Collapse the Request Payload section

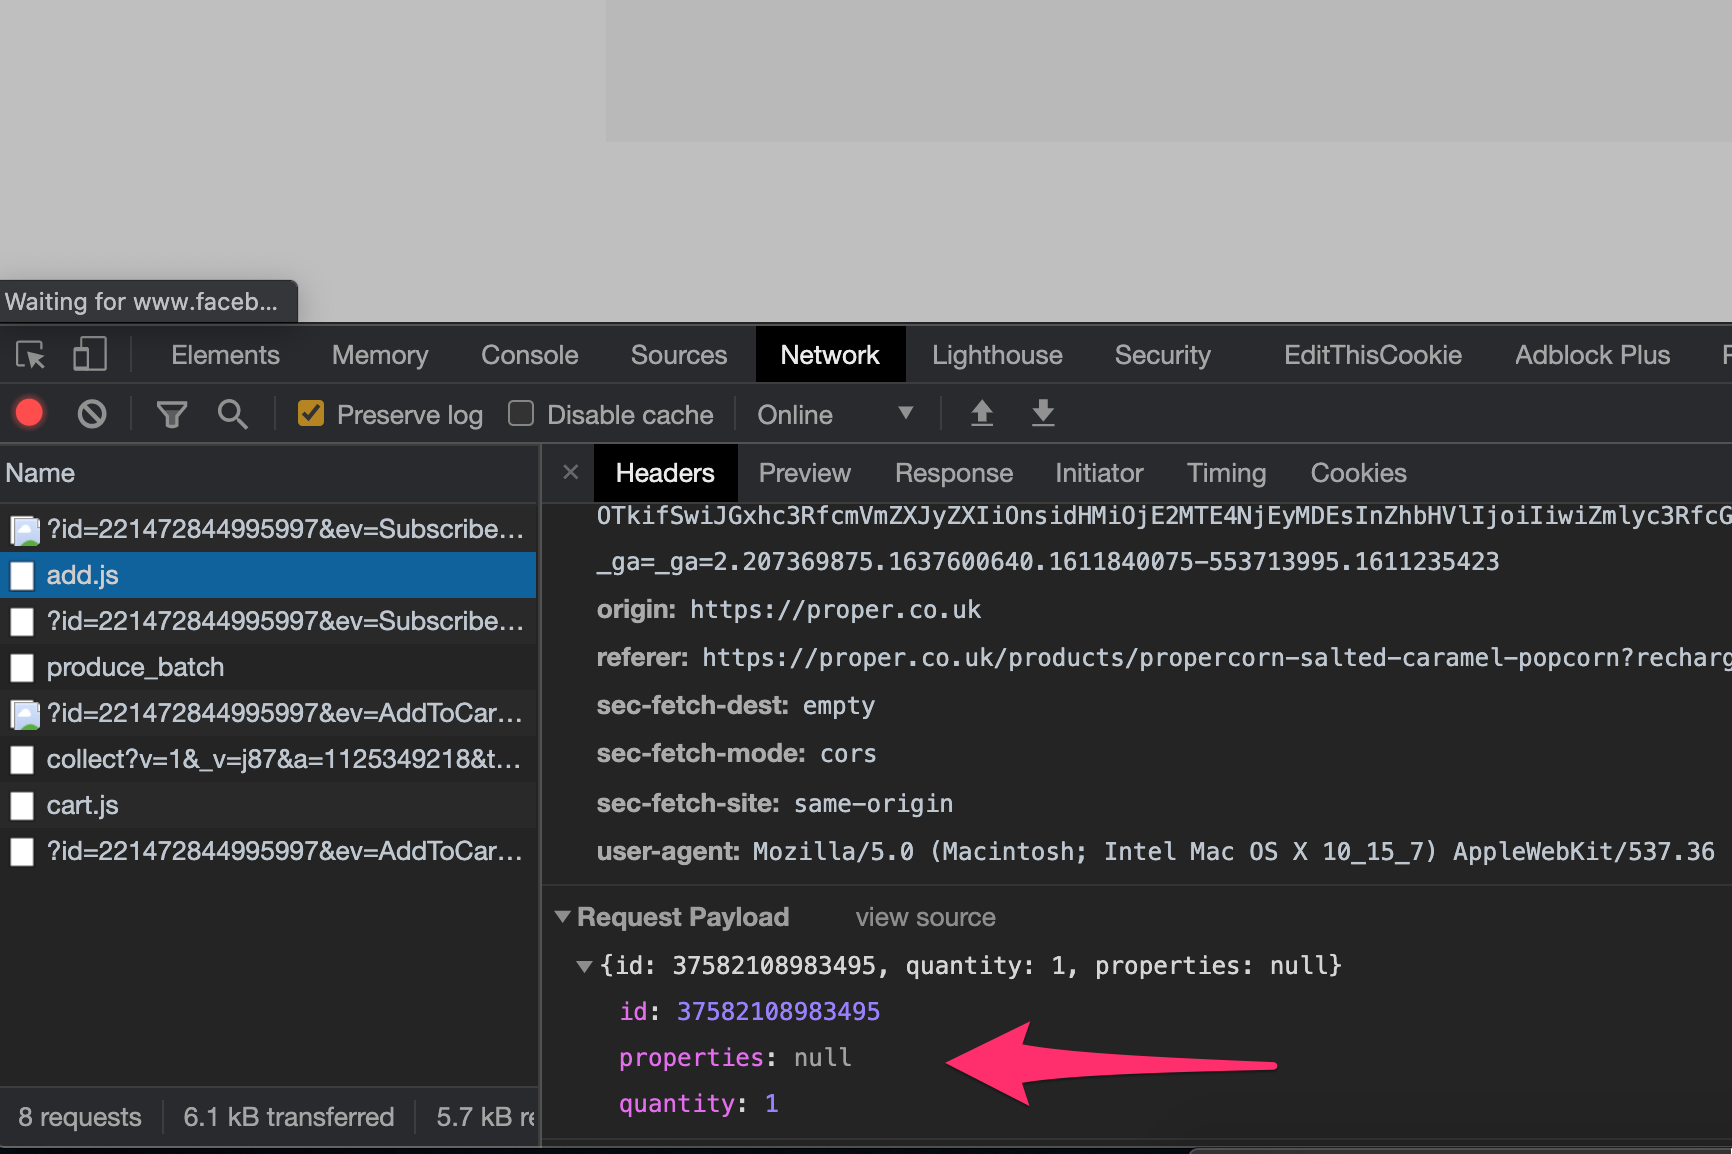(x=563, y=917)
